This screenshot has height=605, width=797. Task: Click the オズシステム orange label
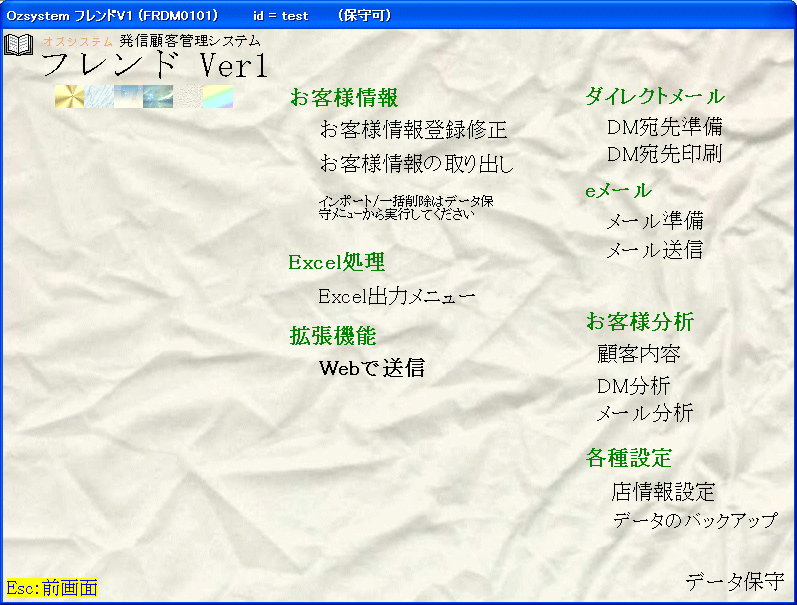[x=77, y=42]
